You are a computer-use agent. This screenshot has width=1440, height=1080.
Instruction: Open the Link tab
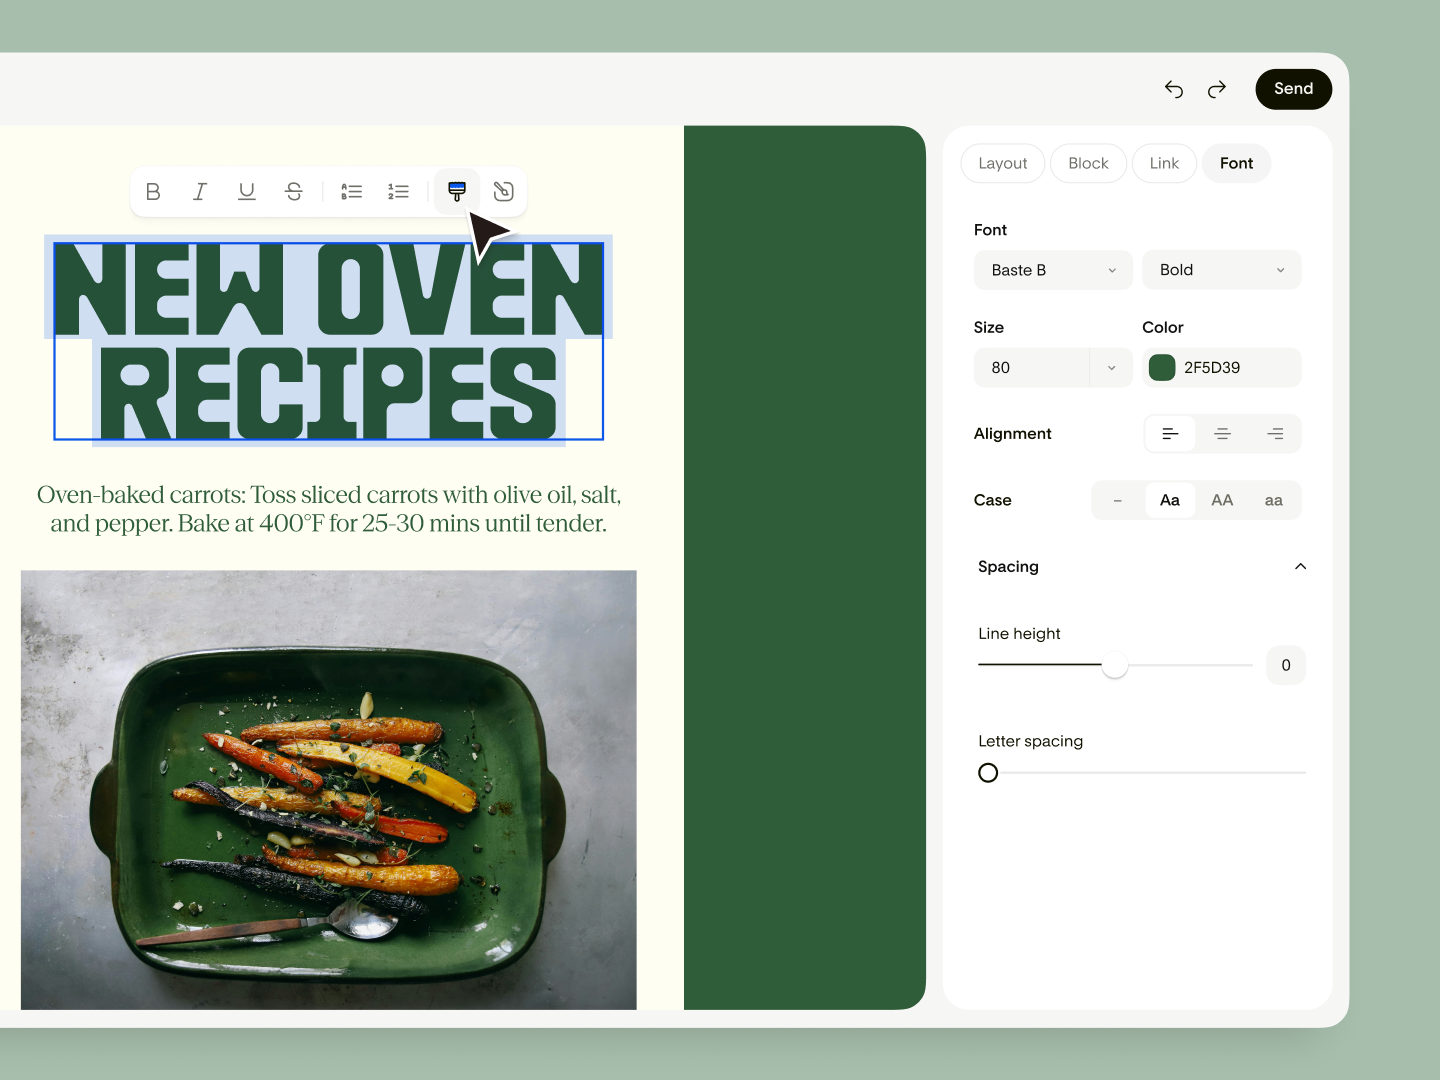click(1164, 163)
